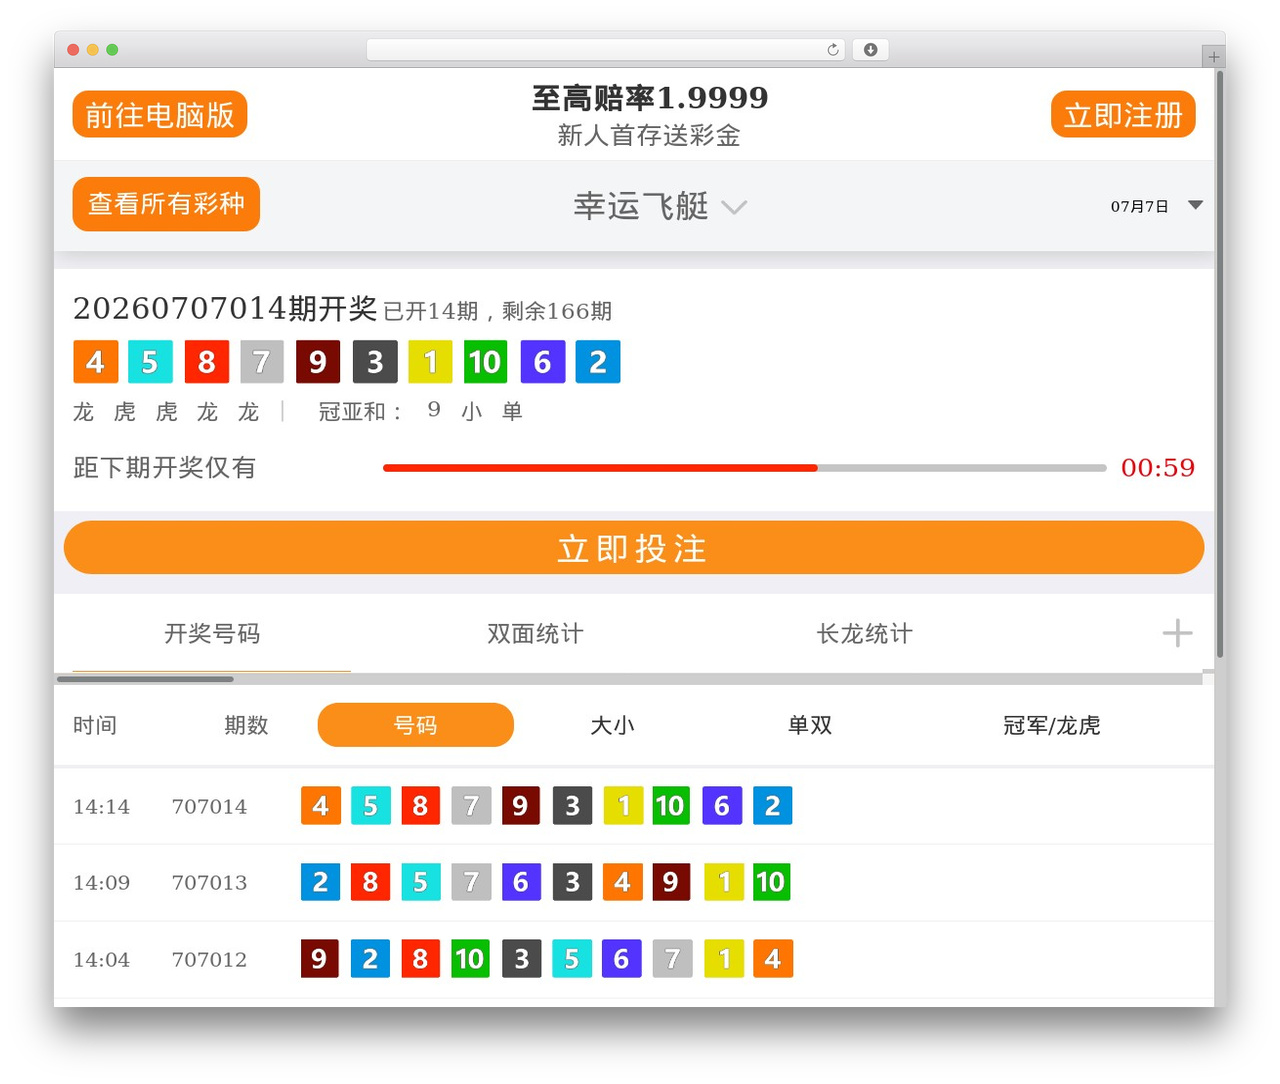Click 至高赔率1.9999 banner text
1280x1084 pixels.
[x=650, y=98]
